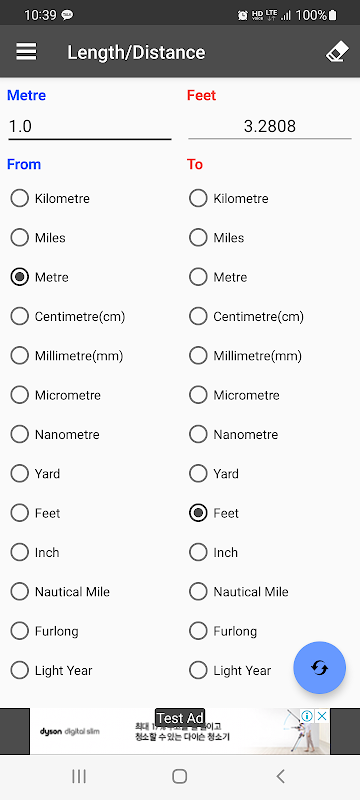
Task: Tap the eraser clear icon
Action: 337,52
